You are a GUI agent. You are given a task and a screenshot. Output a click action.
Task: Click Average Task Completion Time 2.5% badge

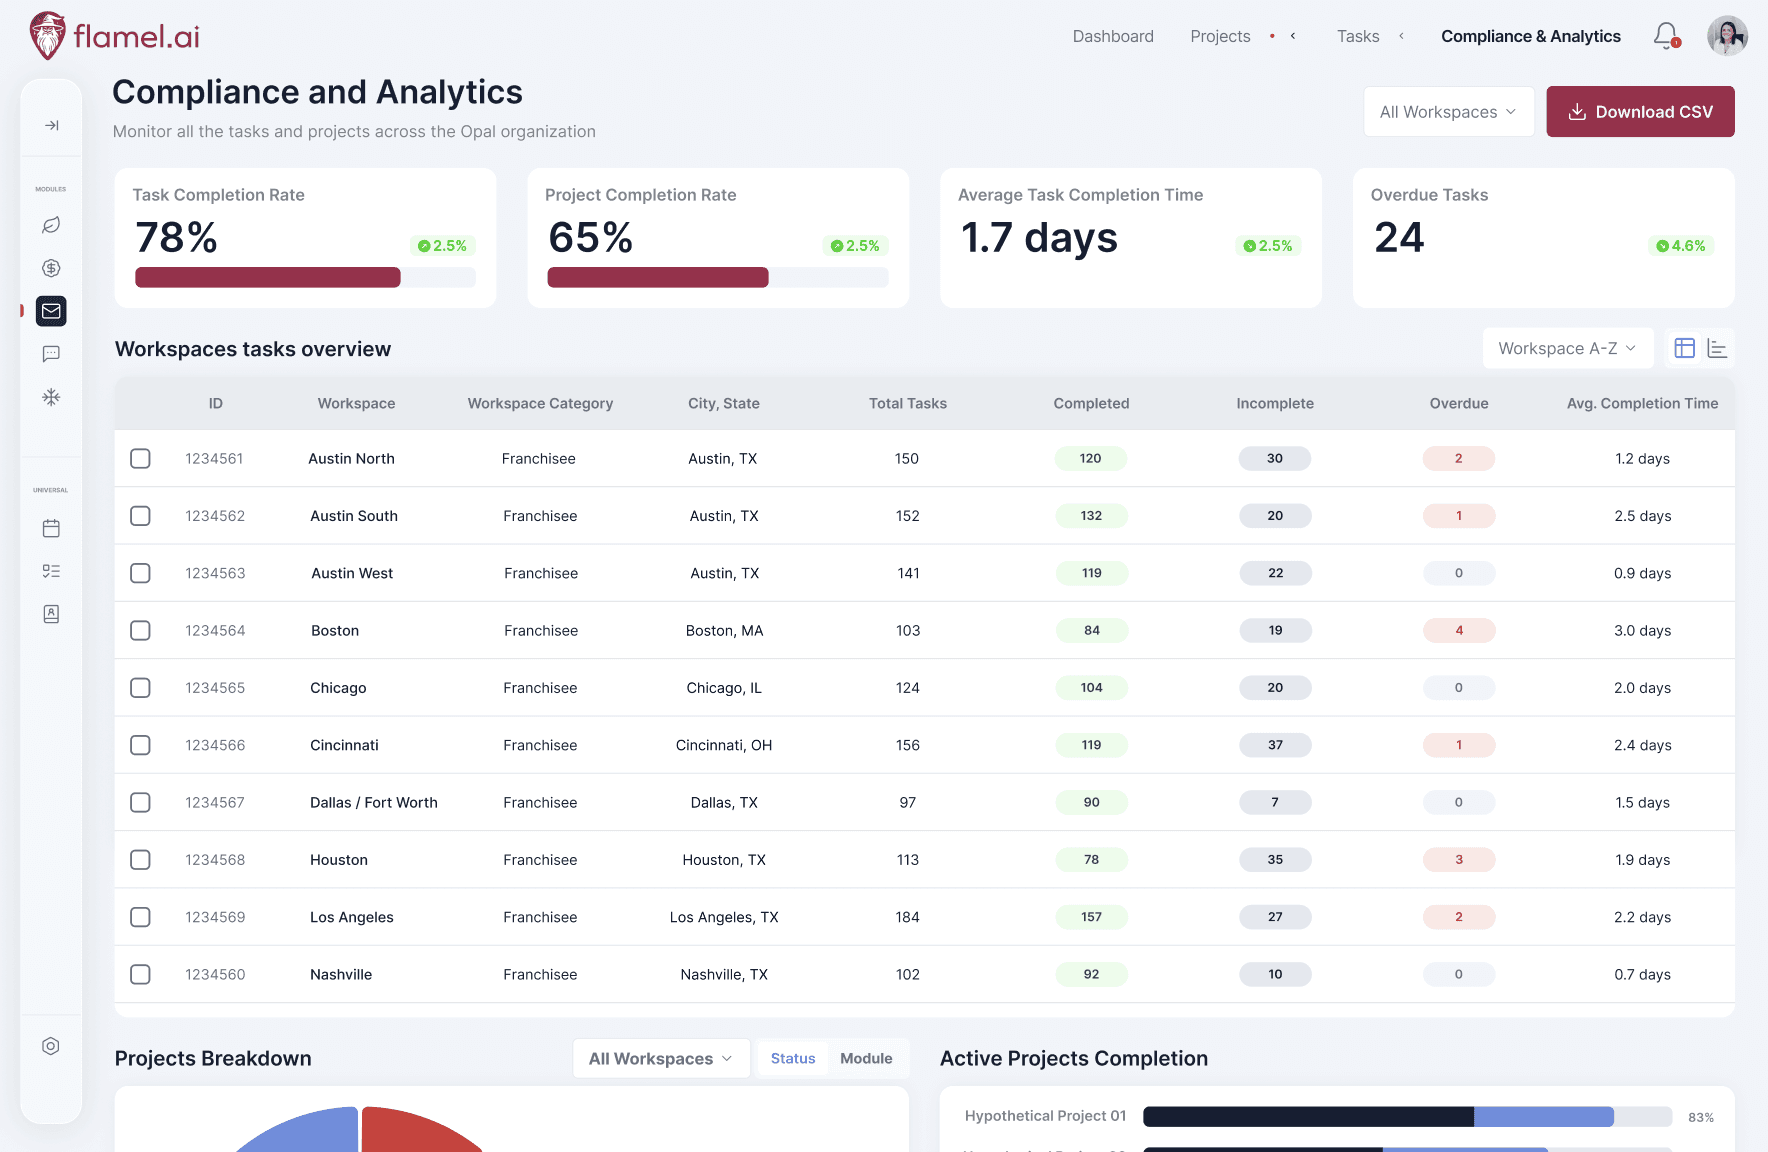coord(1268,246)
